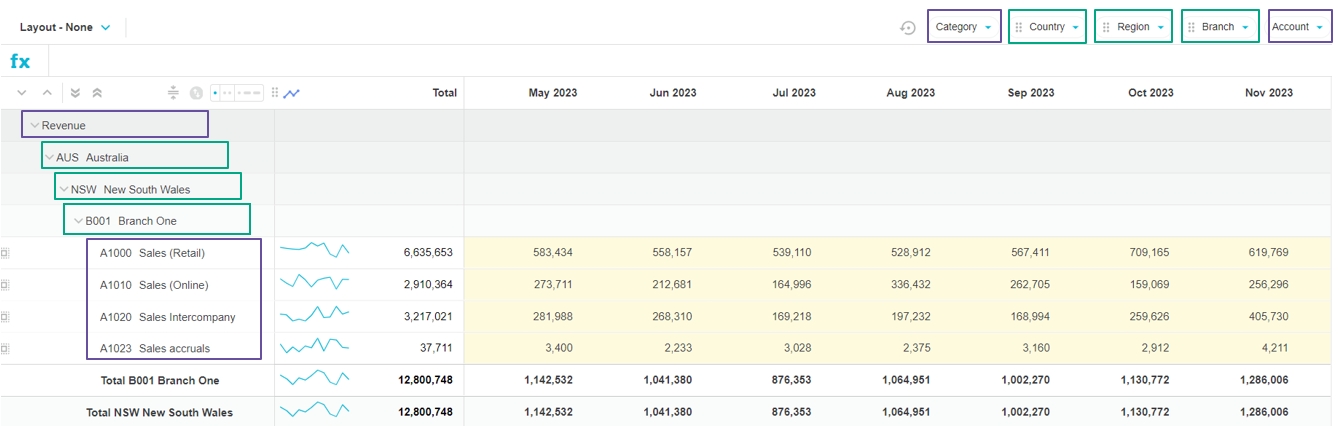Open the Account filter dropdown
This screenshot has width=1339, height=426.
(1299, 27)
